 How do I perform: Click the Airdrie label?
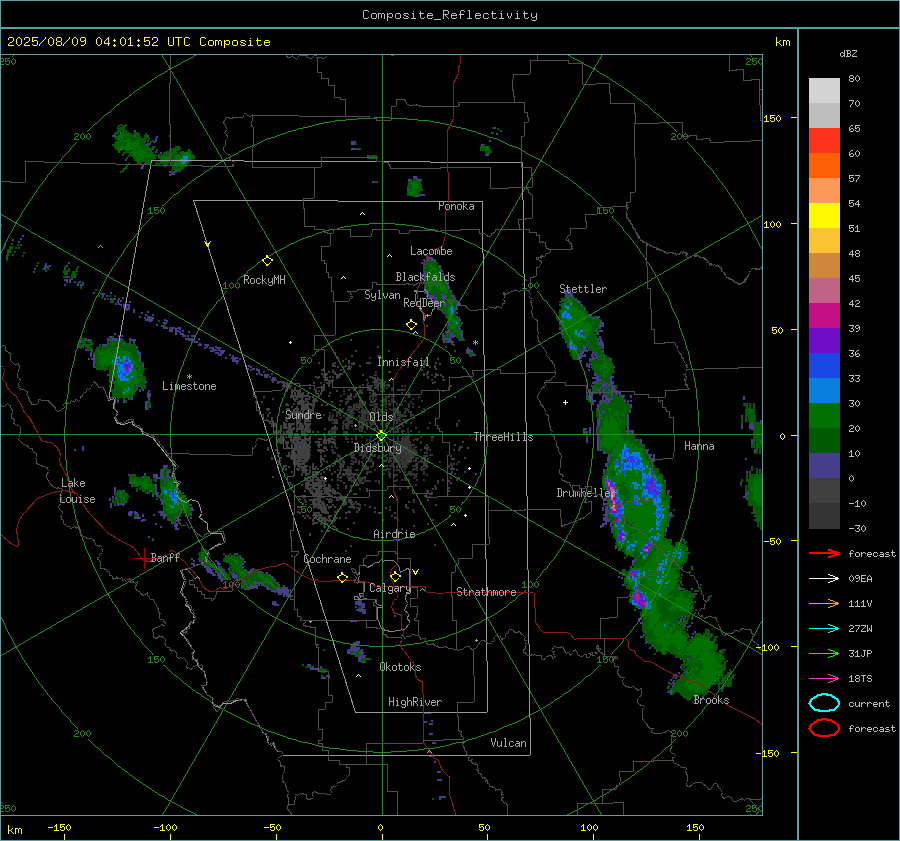[x=394, y=534]
